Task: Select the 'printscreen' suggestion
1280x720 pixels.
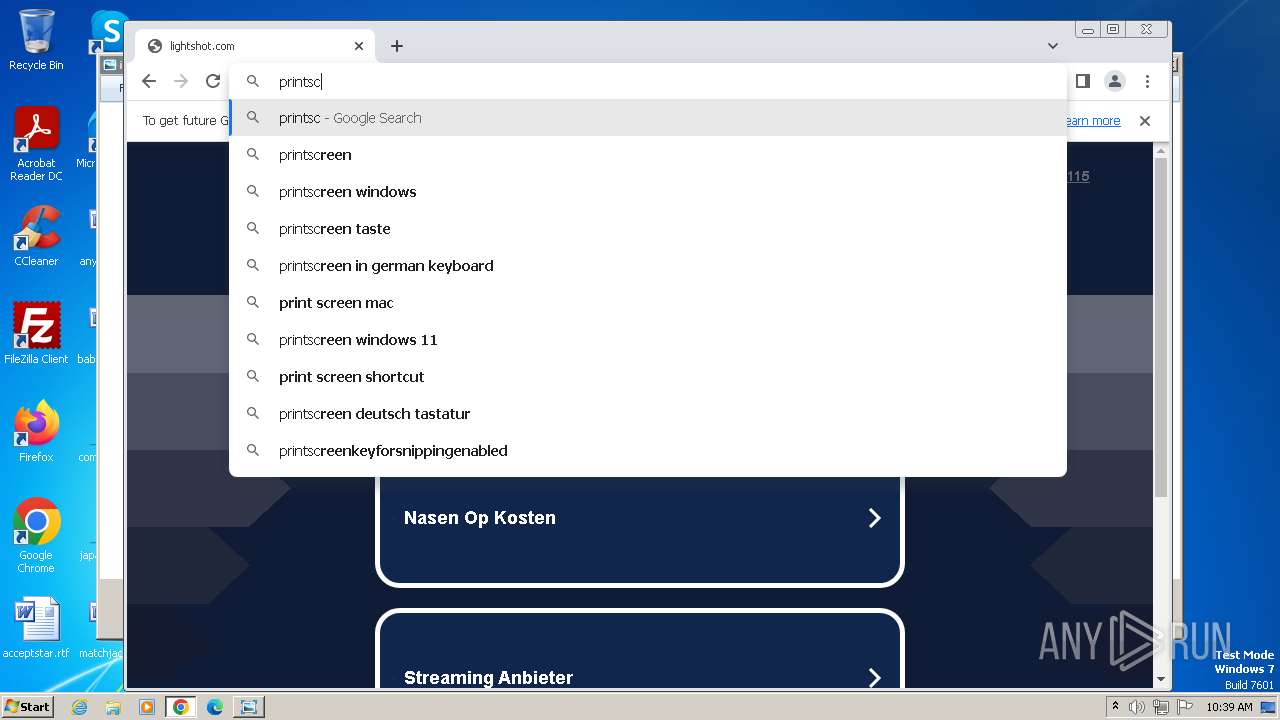Action: 648,155
